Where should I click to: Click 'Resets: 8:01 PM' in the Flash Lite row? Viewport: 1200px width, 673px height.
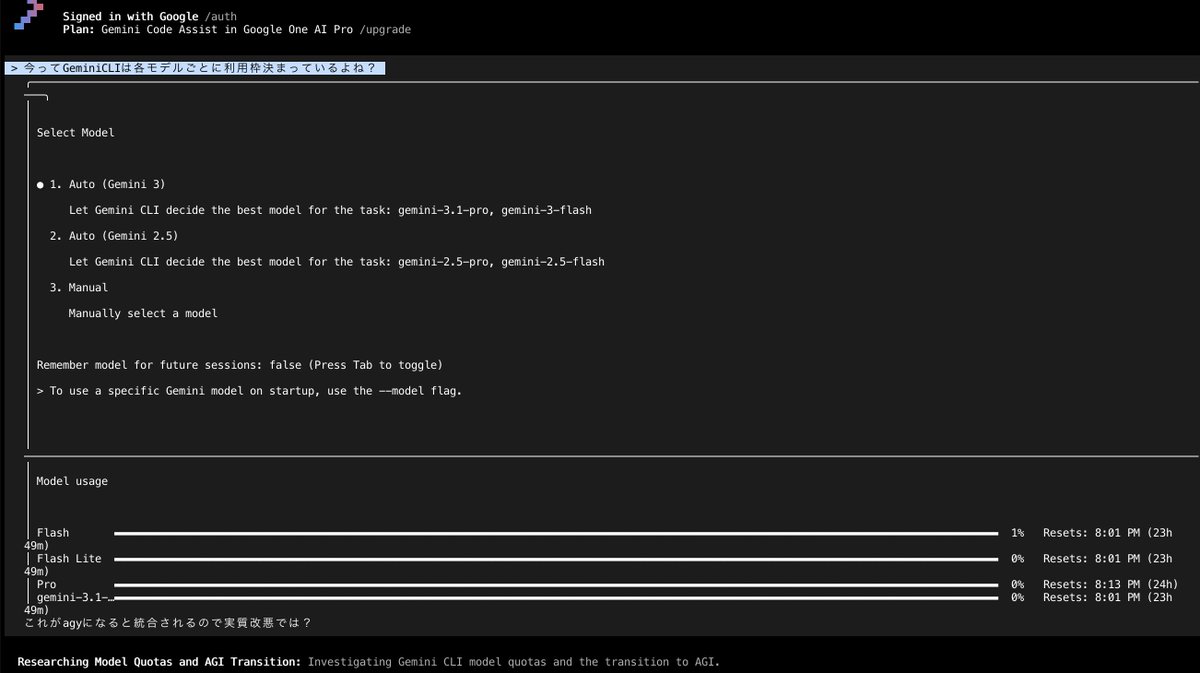pos(1090,559)
